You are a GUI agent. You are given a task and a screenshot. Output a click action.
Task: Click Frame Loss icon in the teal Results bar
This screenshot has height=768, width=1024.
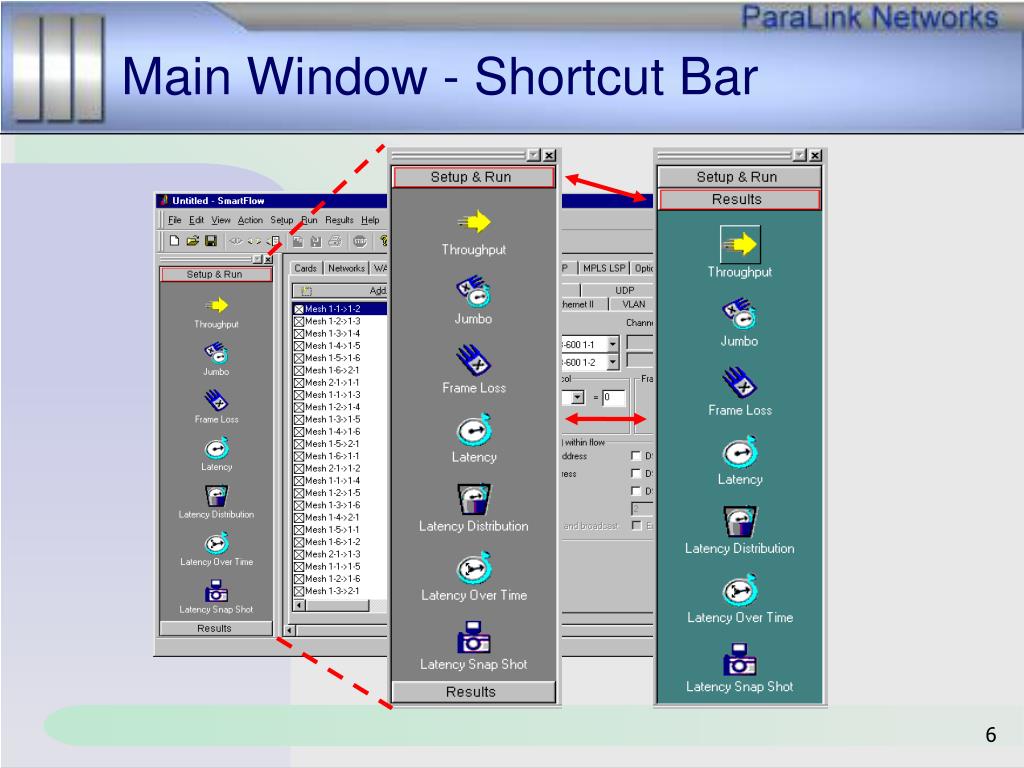click(x=739, y=383)
